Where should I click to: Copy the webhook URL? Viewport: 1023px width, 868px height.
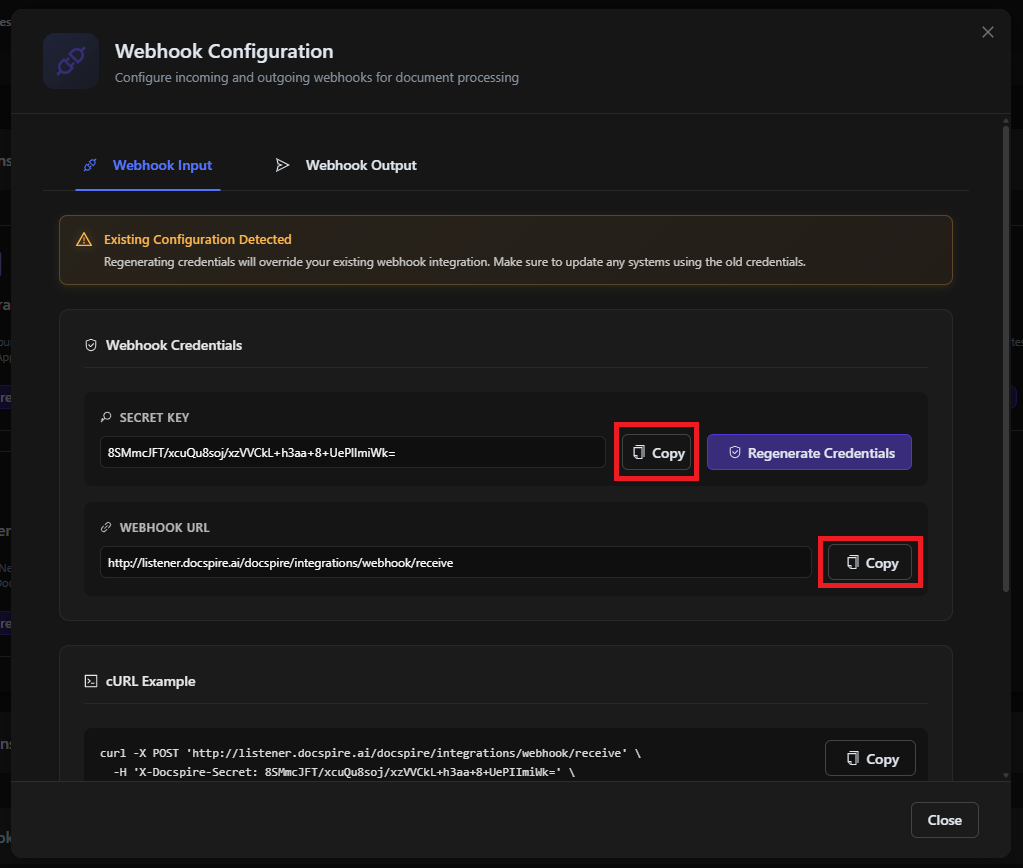(870, 563)
